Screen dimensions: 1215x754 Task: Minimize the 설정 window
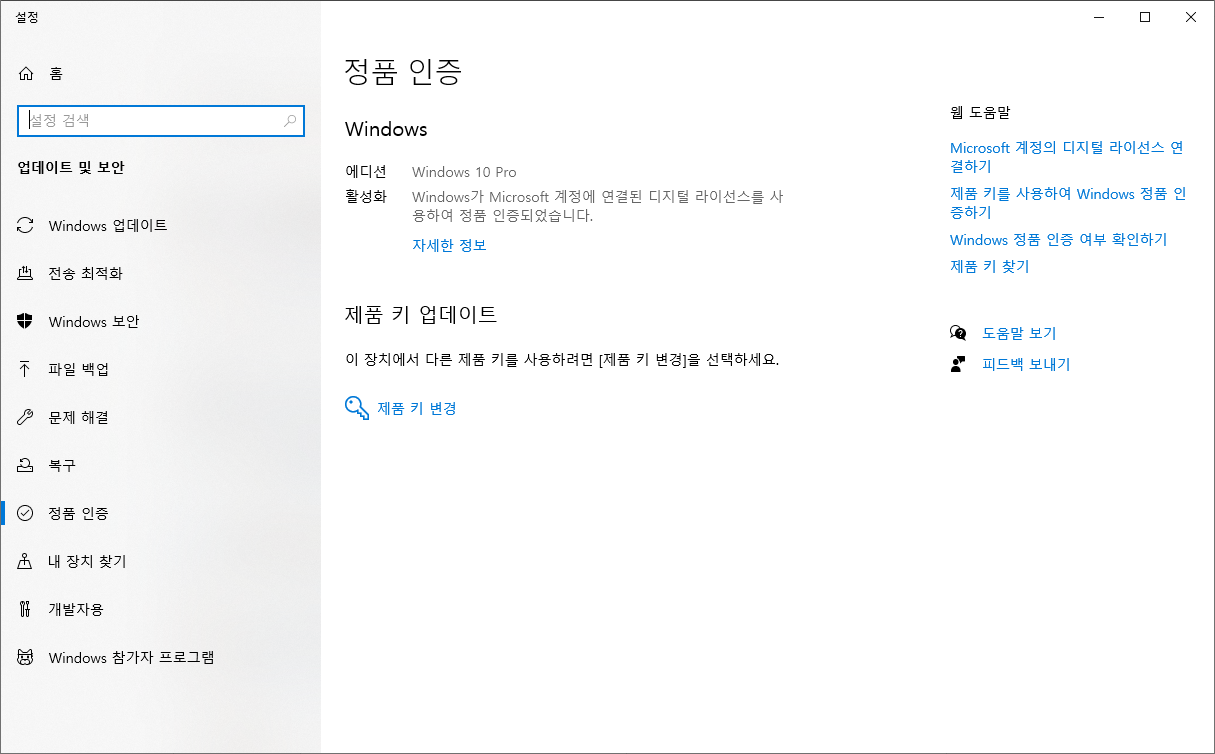click(1099, 17)
